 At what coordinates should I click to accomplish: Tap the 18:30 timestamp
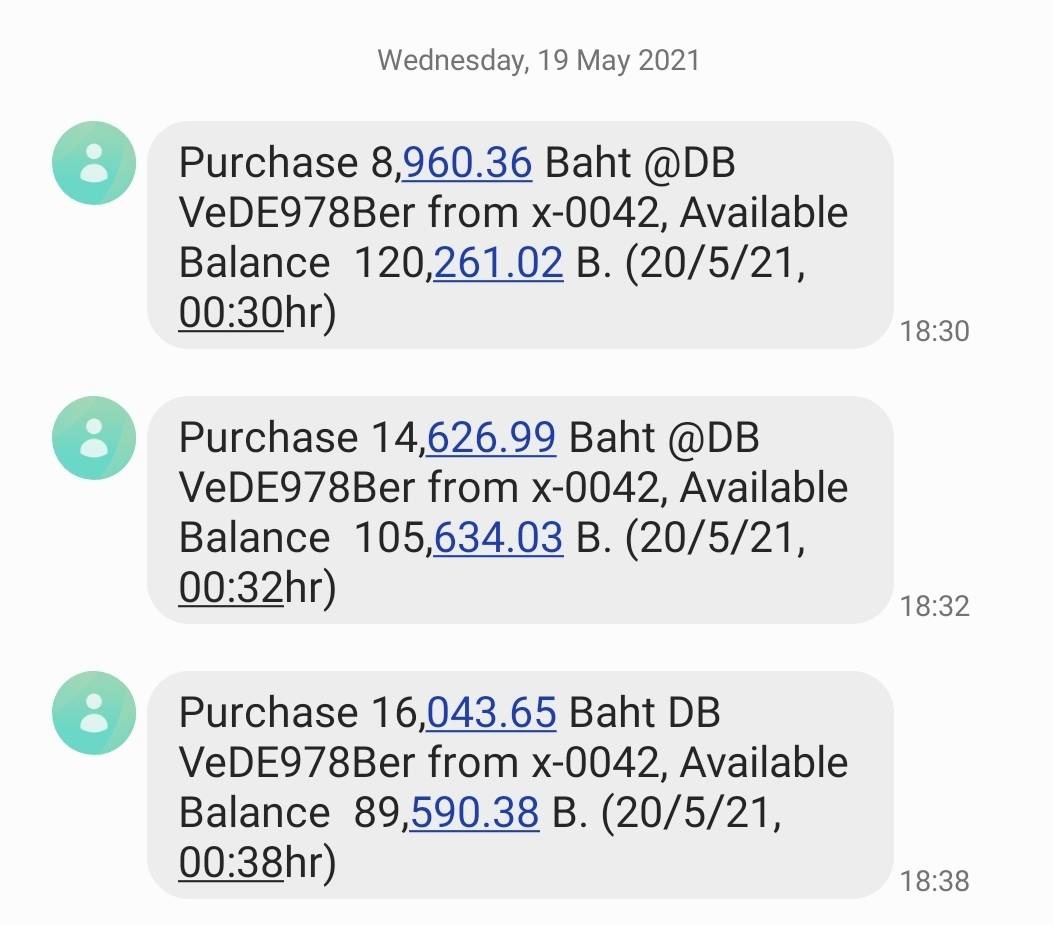click(x=934, y=331)
